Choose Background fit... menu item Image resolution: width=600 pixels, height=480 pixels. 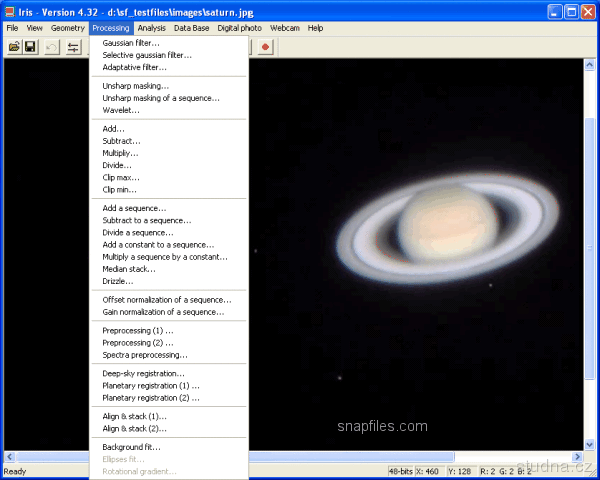[x=131, y=447]
